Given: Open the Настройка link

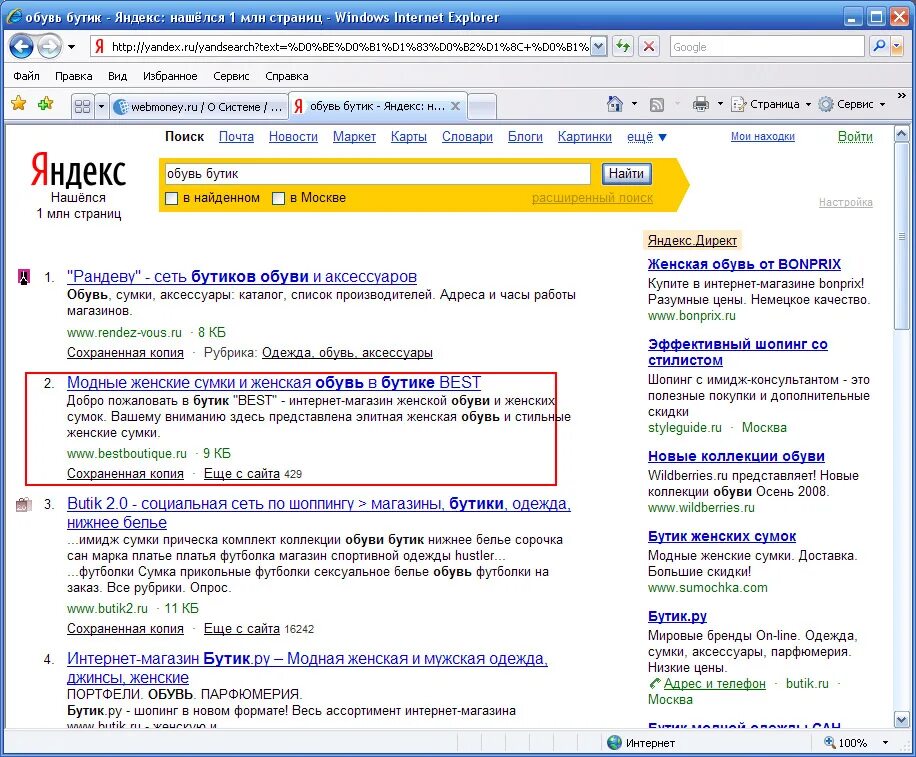Looking at the screenshot, I should pos(845,202).
